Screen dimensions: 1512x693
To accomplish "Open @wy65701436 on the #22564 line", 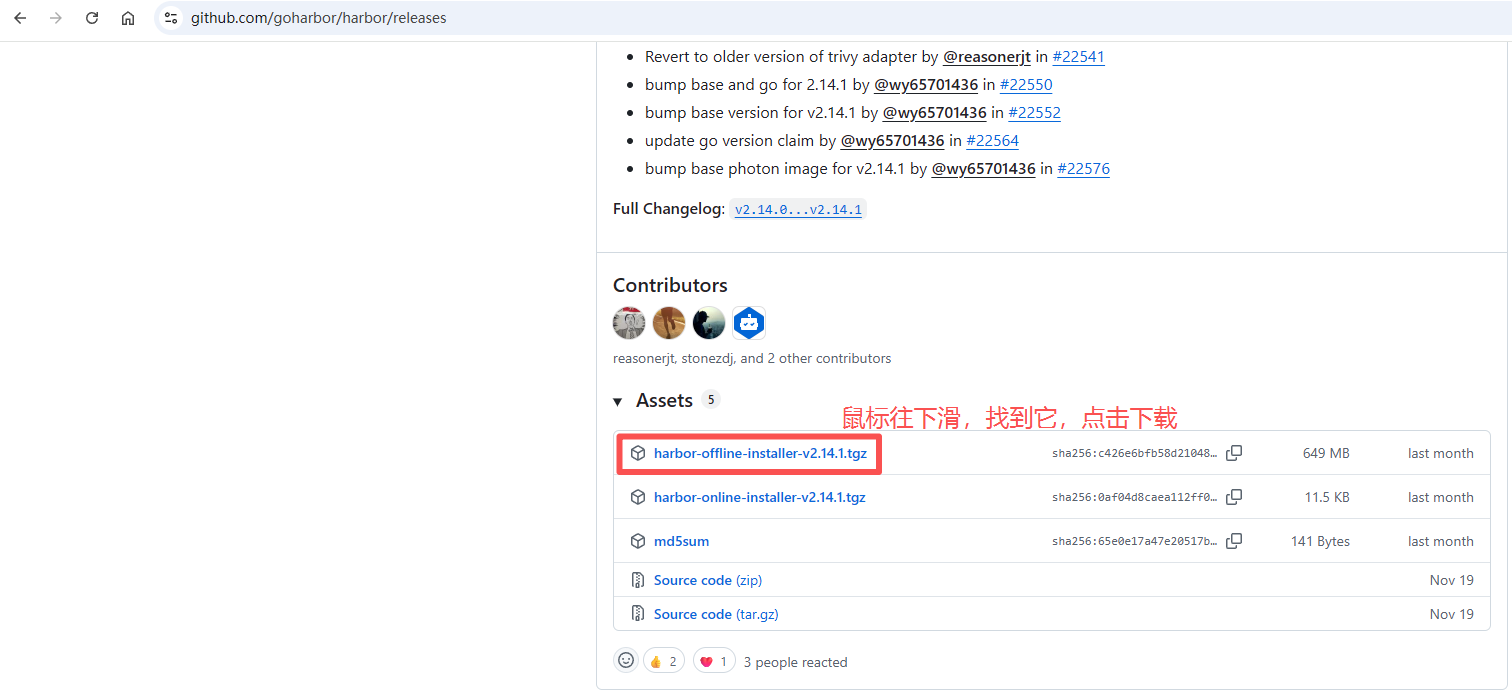I will point(892,141).
